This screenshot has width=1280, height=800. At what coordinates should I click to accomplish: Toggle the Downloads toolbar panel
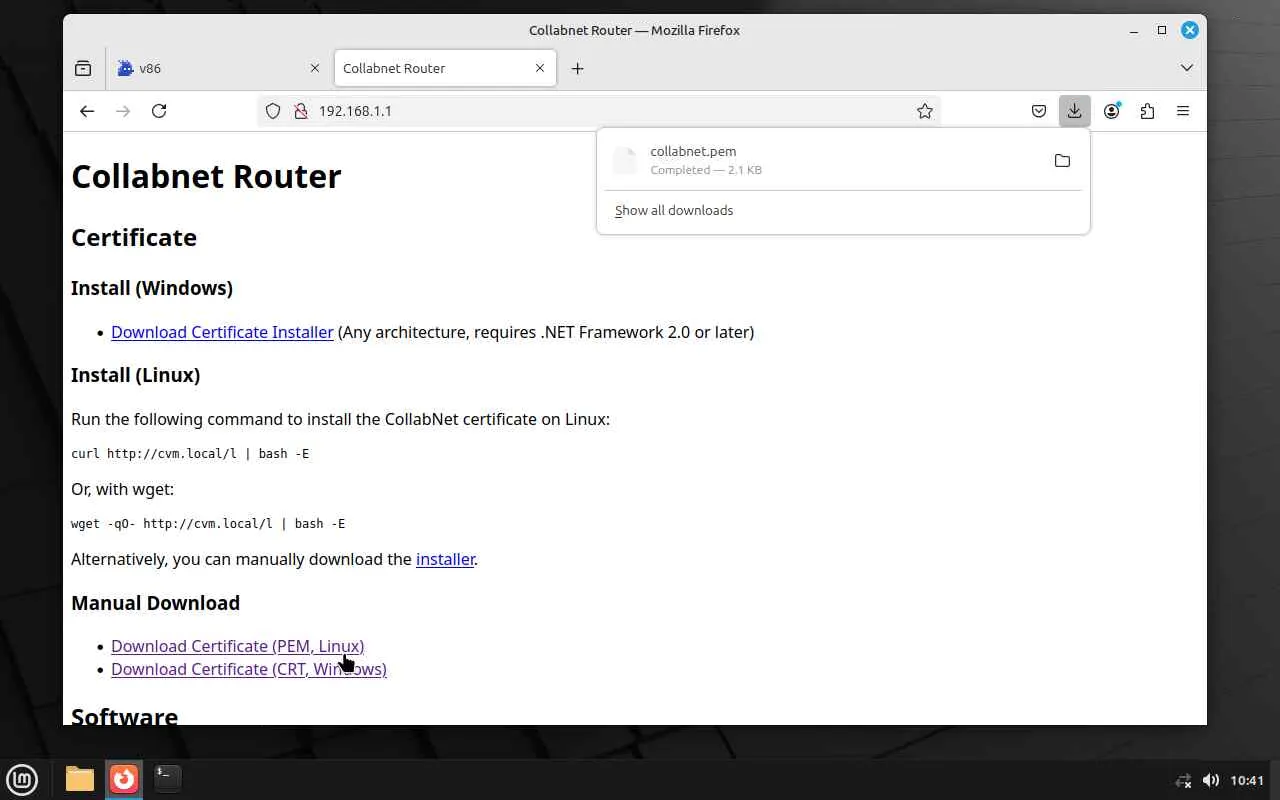click(x=1074, y=111)
